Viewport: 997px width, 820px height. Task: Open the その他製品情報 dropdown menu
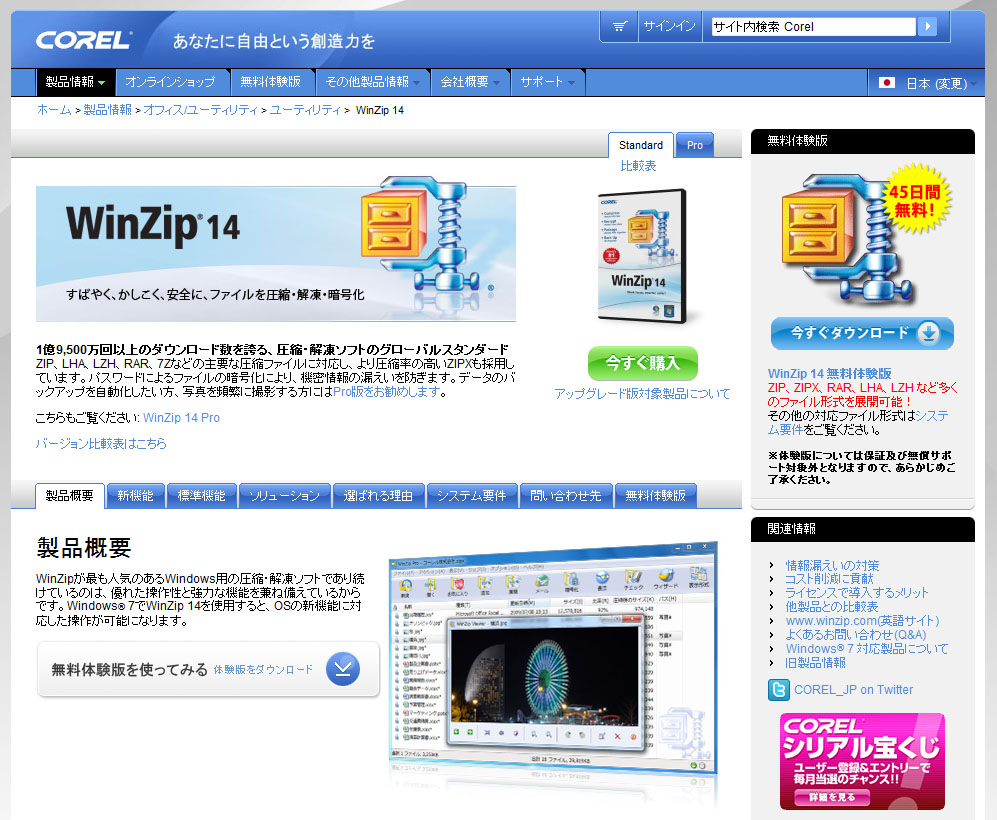[373, 82]
